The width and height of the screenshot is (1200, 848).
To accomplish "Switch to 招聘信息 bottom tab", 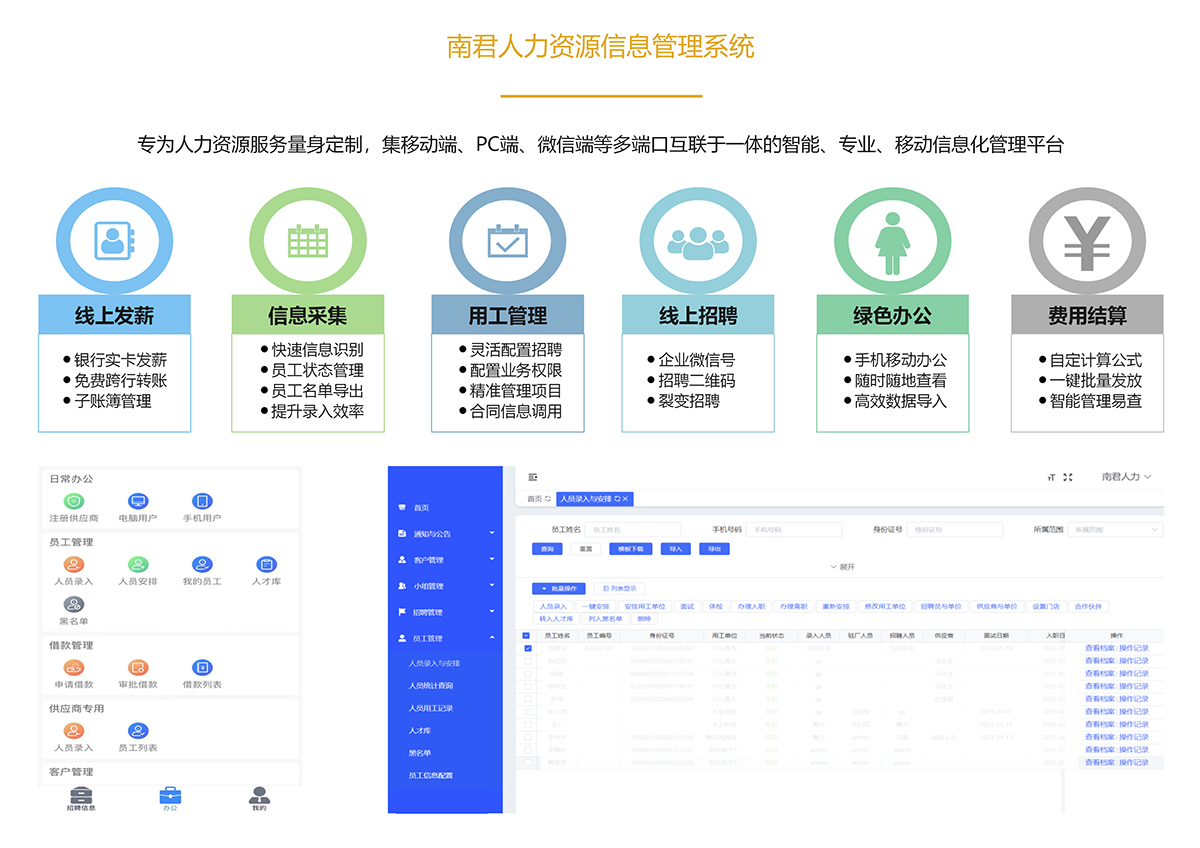I will click(x=81, y=797).
